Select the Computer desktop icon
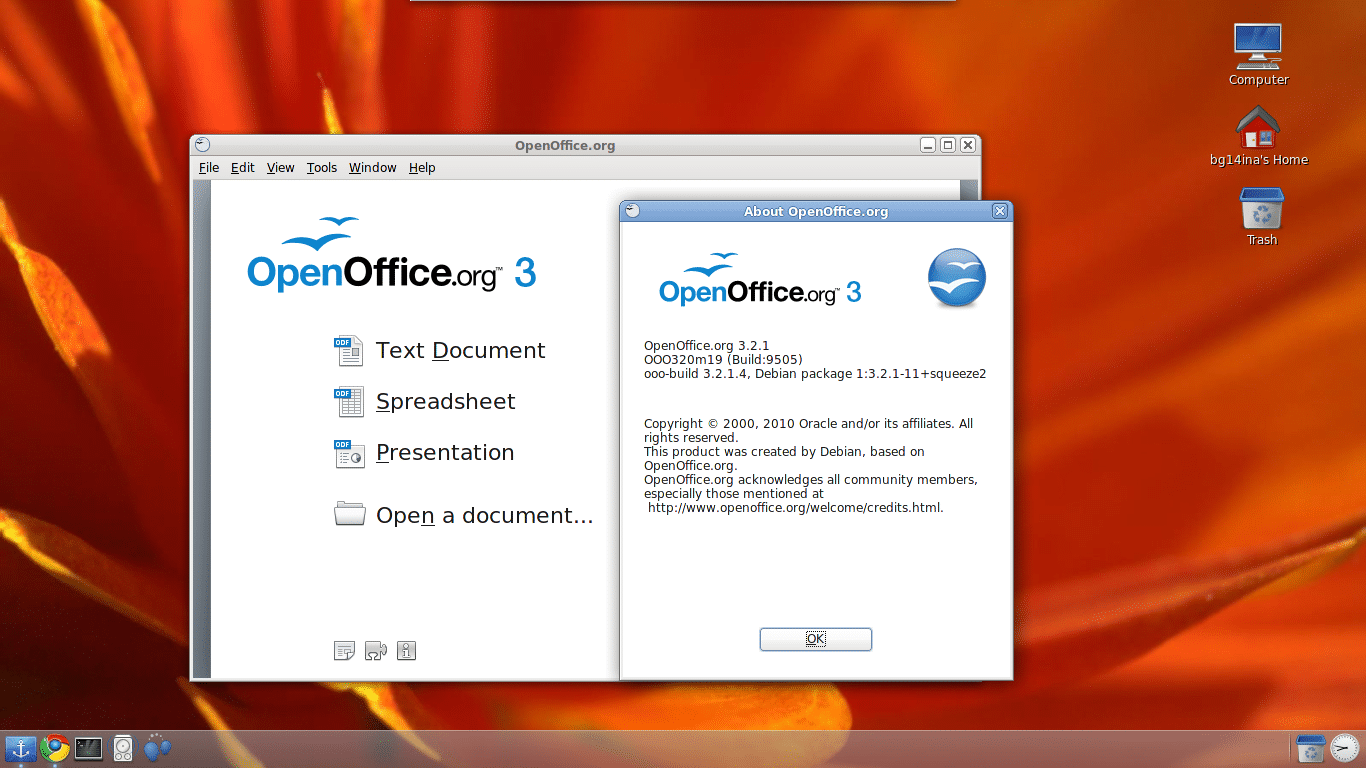Image resolution: width=1366 pixels, height=768 pixels. (1258, 54)
